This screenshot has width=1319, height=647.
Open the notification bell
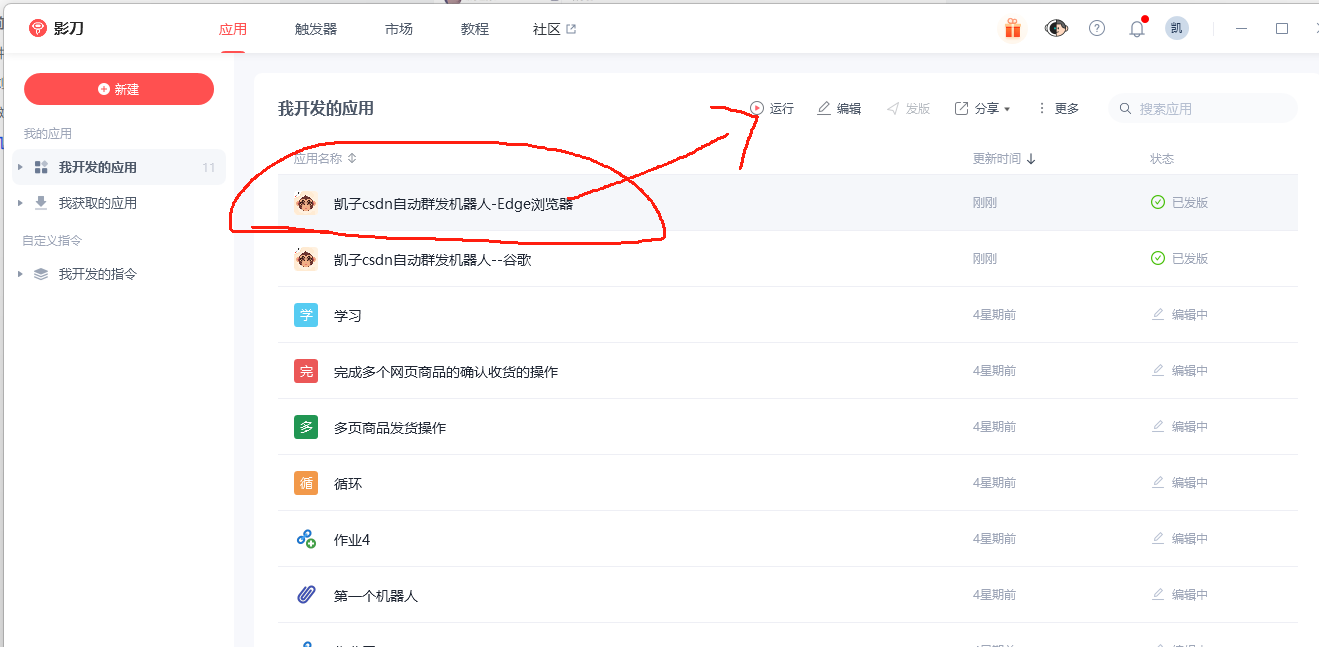(1137, 28)
